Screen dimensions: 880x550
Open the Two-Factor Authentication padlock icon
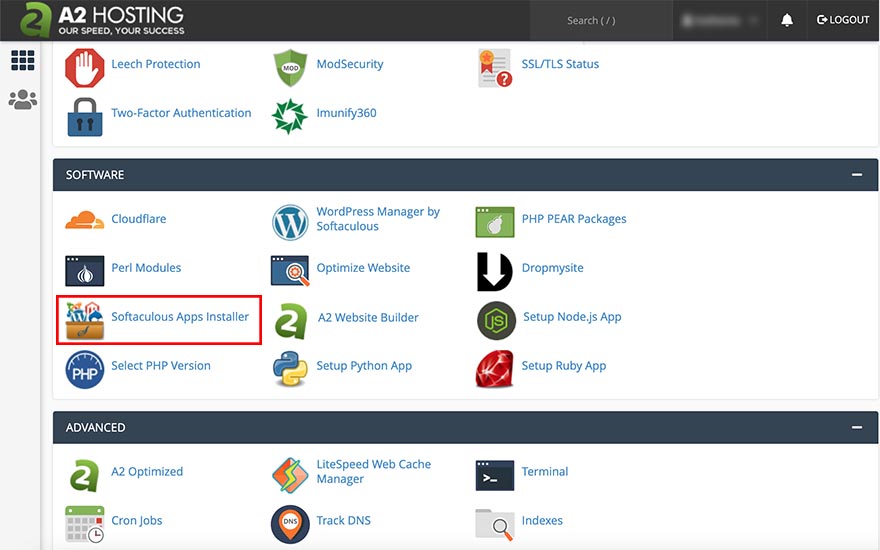click(x=85, y=117)
